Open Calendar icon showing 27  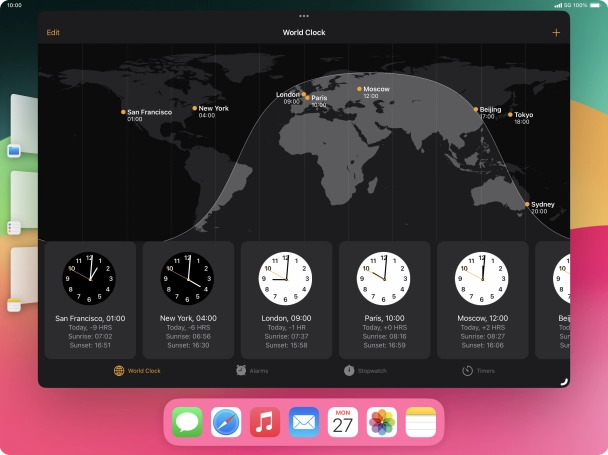(x=343, y=422)
